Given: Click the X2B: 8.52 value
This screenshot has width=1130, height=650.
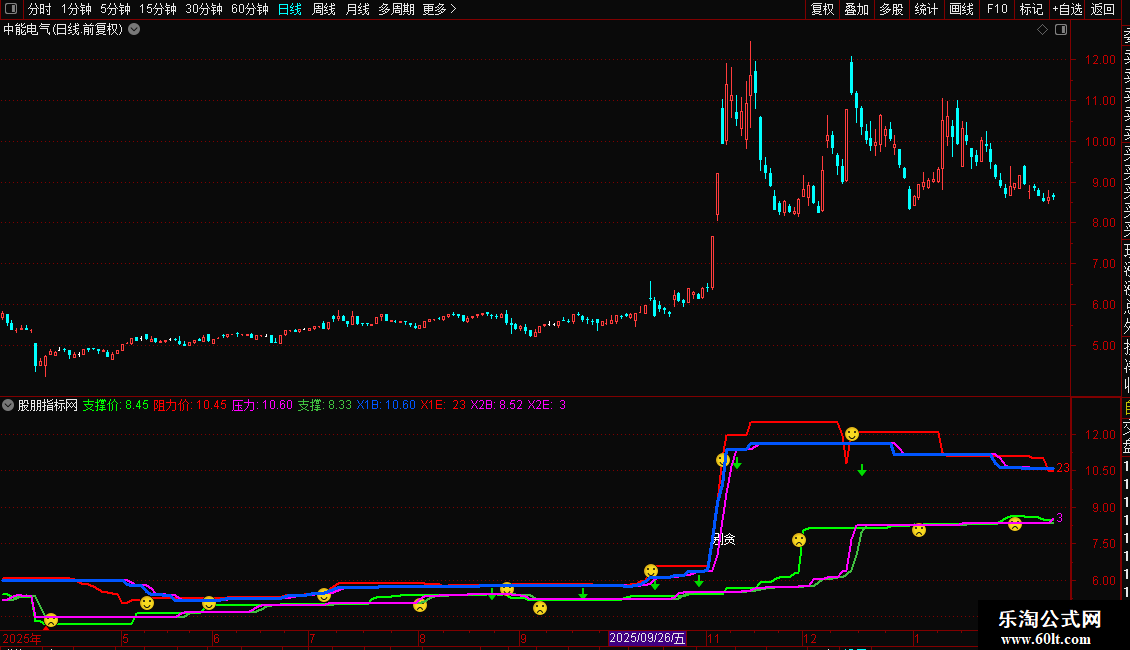Looking at the screenshot, I should pyautogui.click(x=497, y=405).
